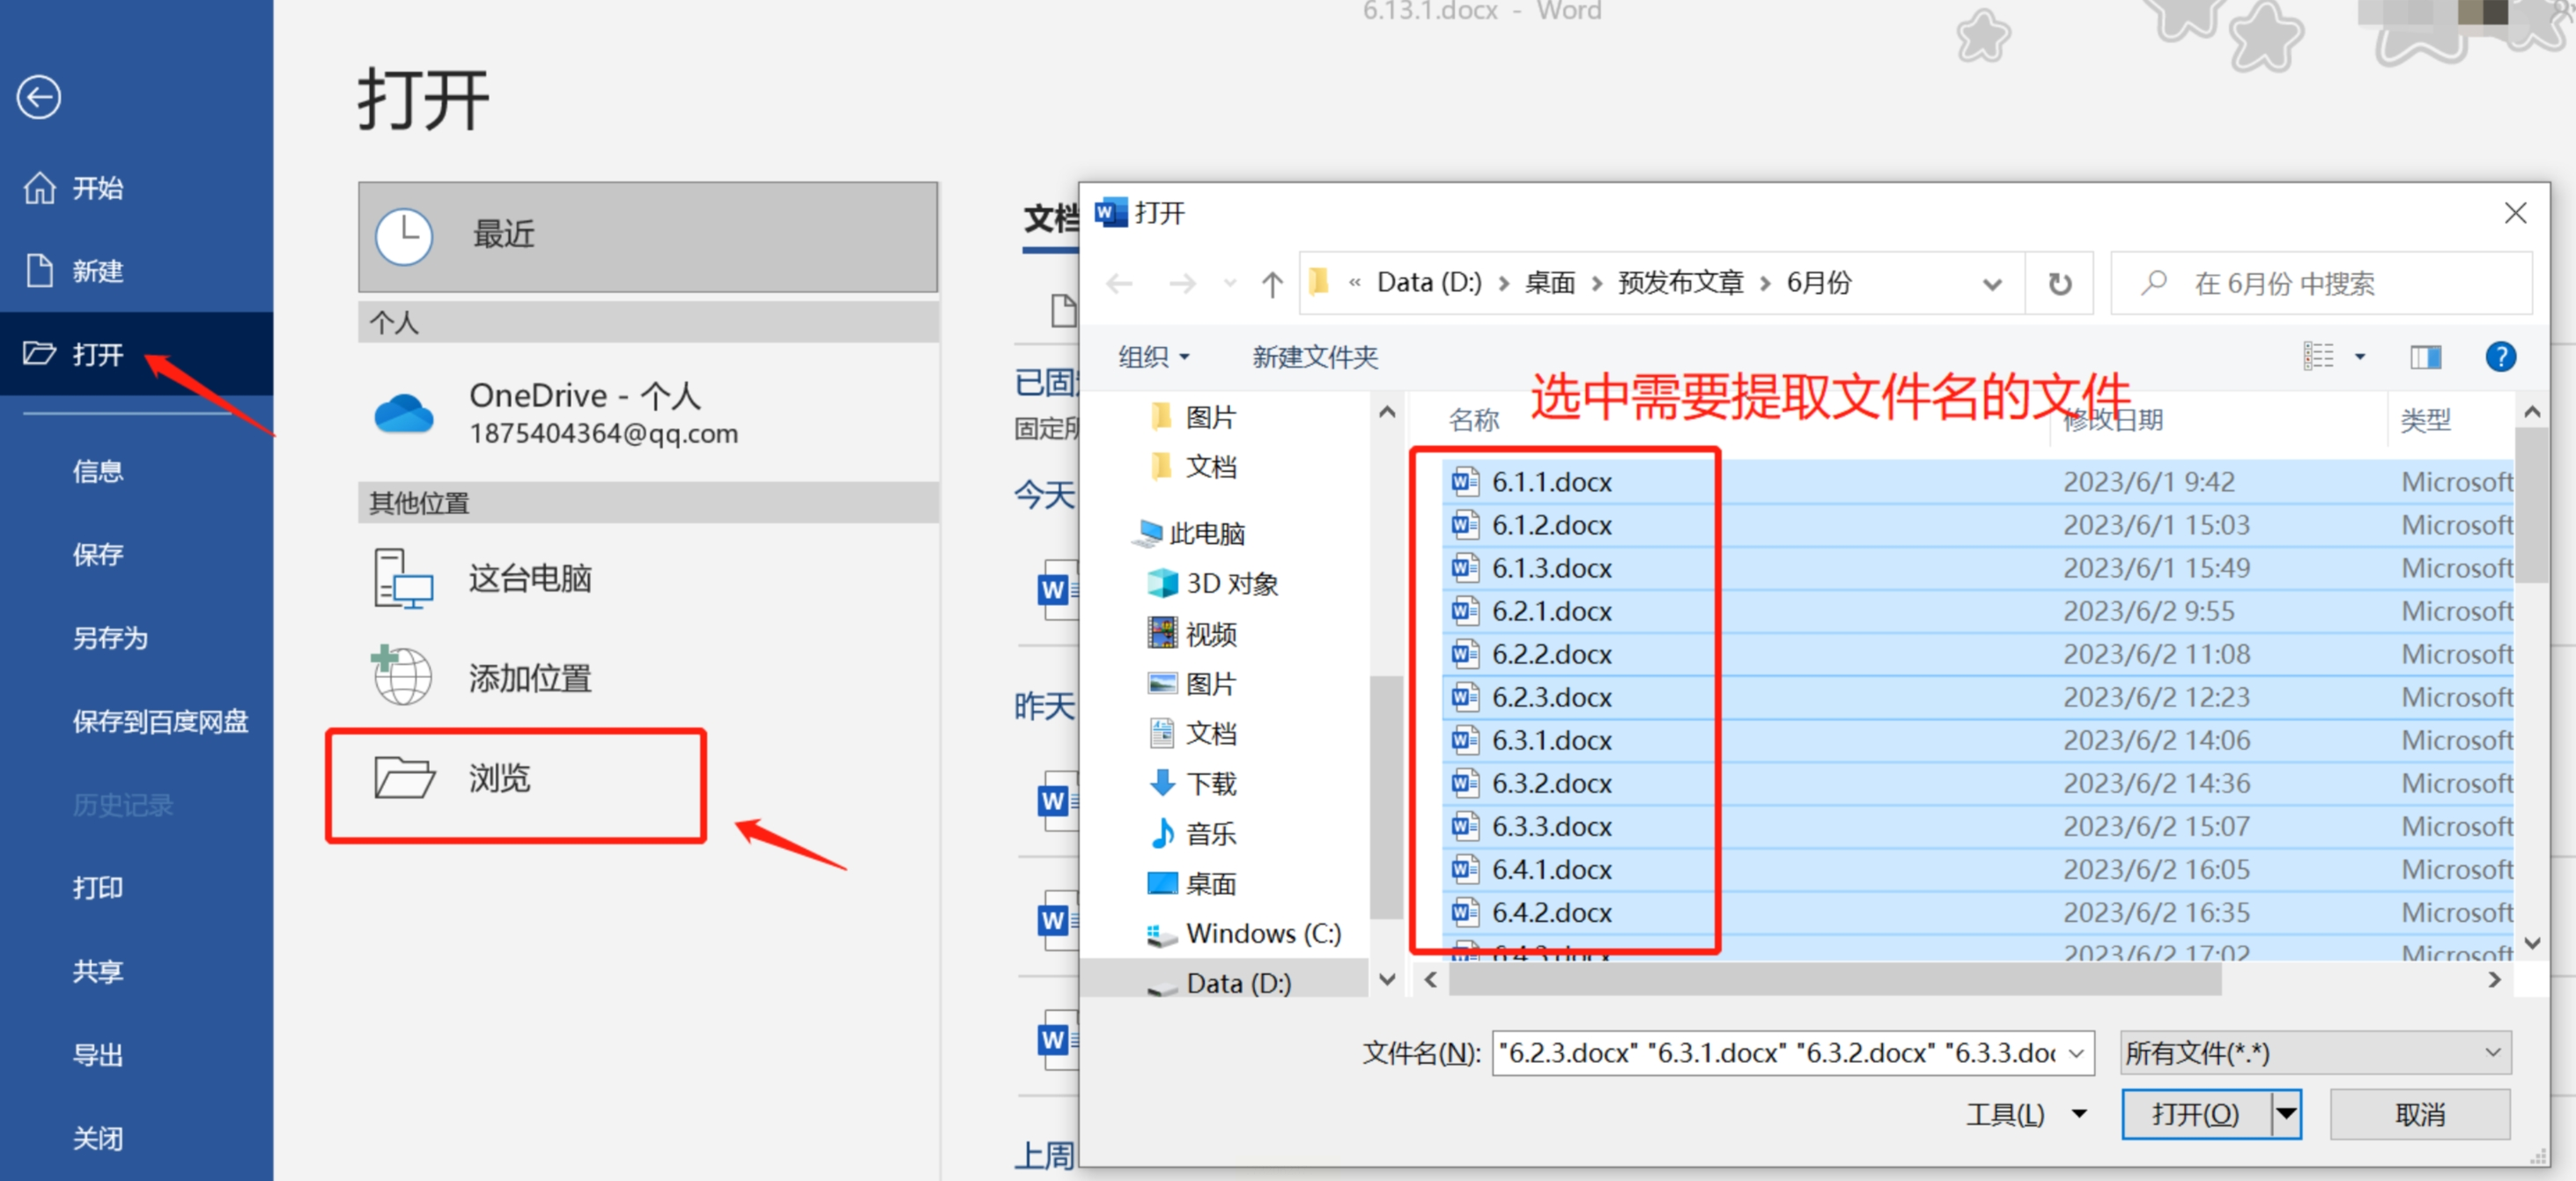Choose 另存为 in sidebar
The image size is (2576, 1181).
110,637
